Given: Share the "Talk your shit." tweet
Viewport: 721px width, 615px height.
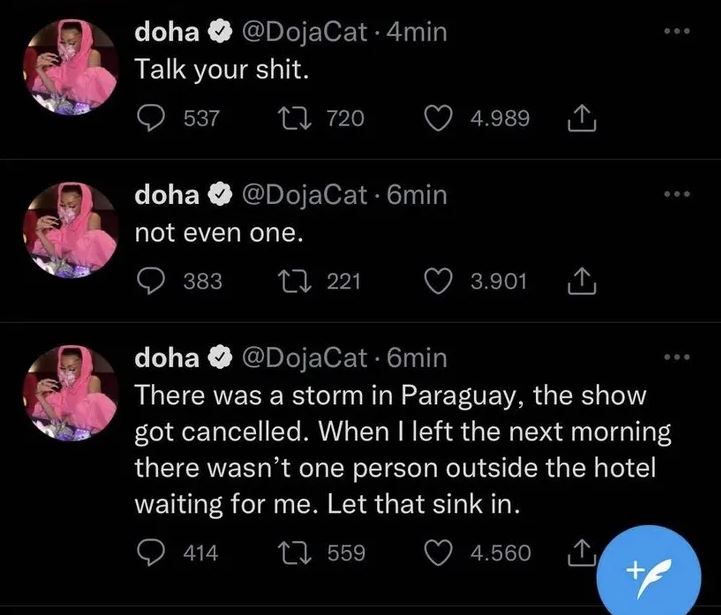Looking at the screenshot, I should tap(581, 119).
